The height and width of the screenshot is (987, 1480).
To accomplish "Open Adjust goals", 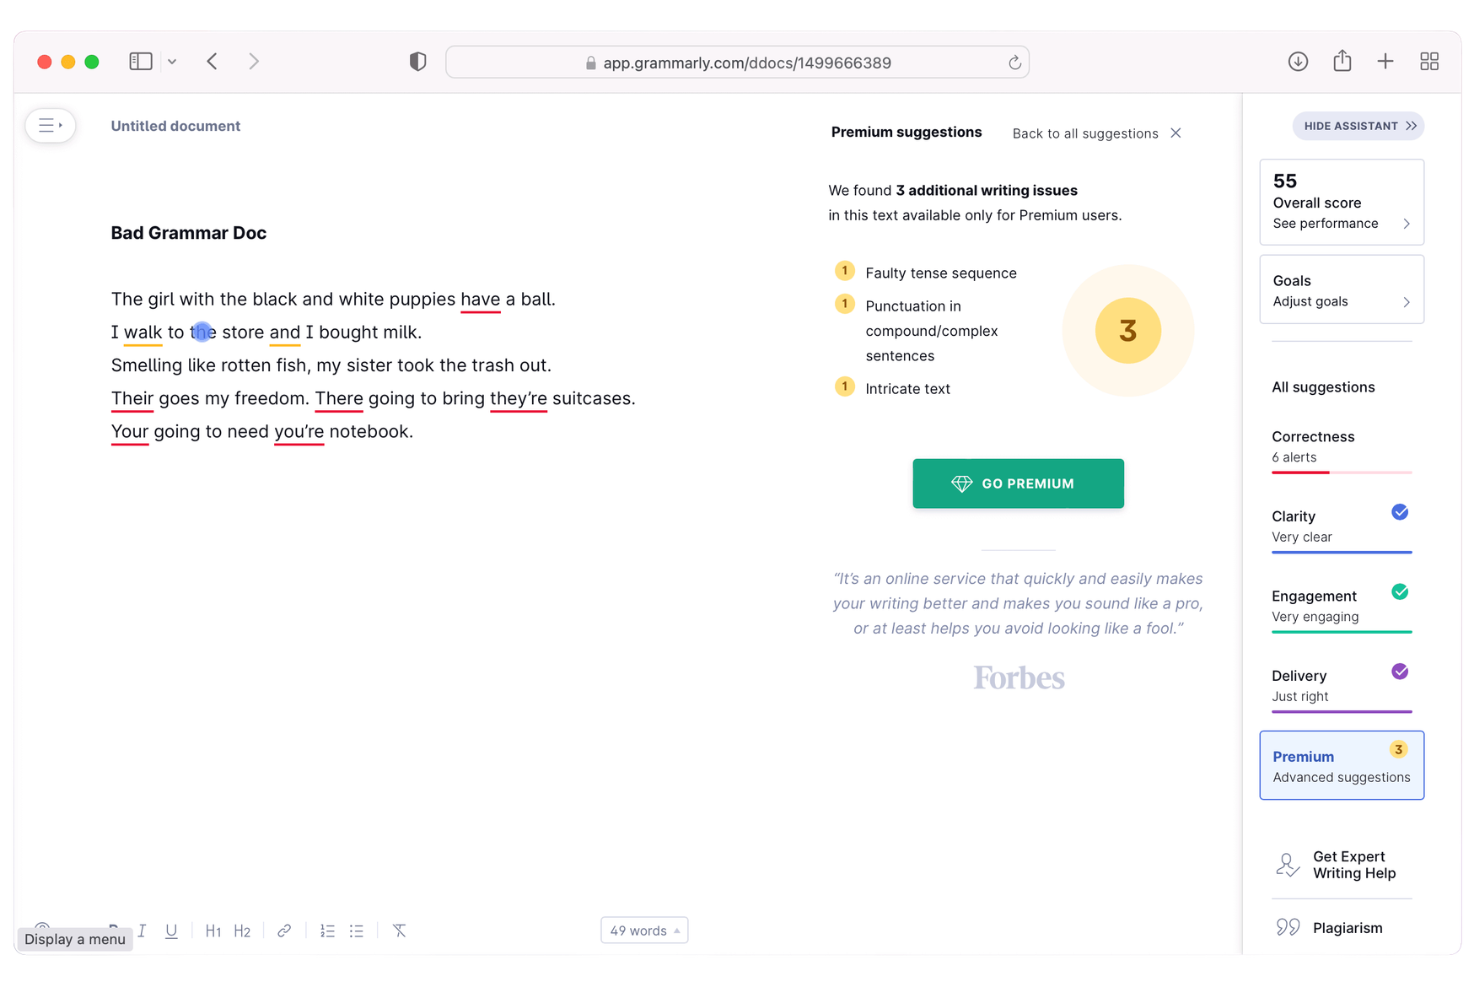I will tap(1341, 289).
